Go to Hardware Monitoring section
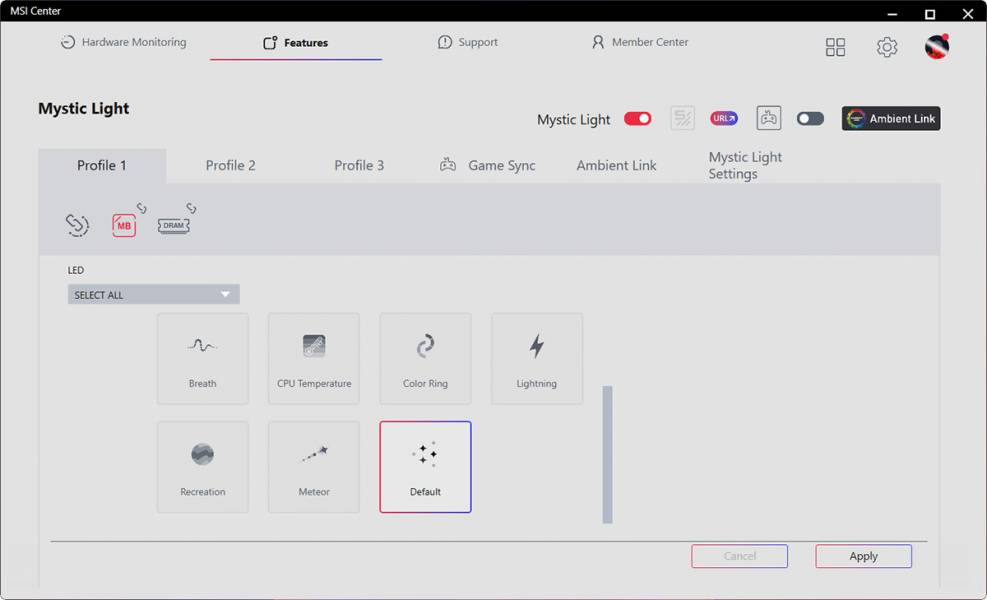The image size is (987, 600). click(123, 43)
